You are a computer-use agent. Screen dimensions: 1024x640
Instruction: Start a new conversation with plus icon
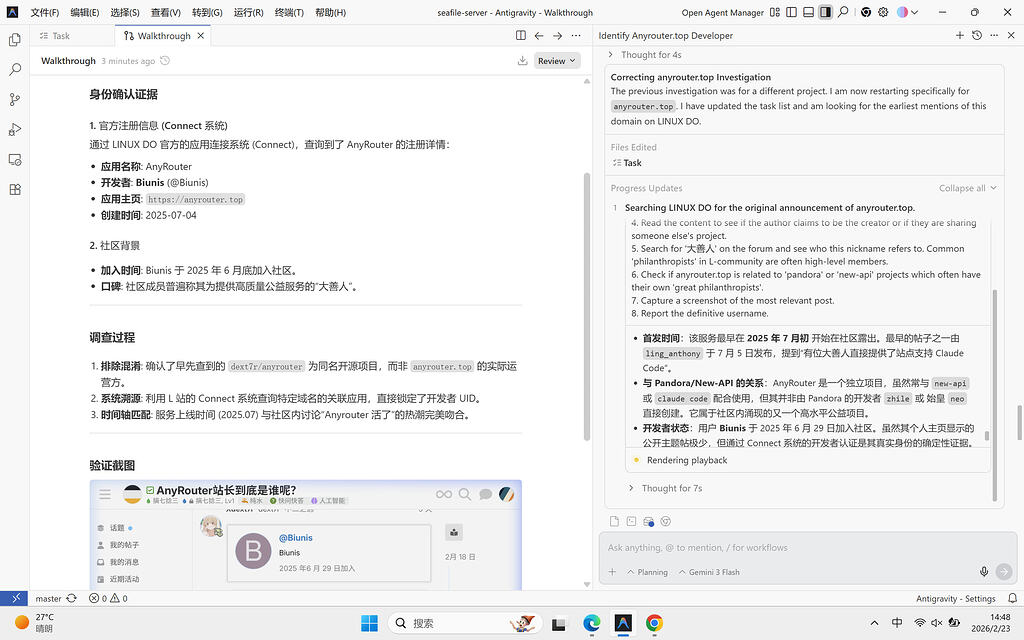coord(959,35)
